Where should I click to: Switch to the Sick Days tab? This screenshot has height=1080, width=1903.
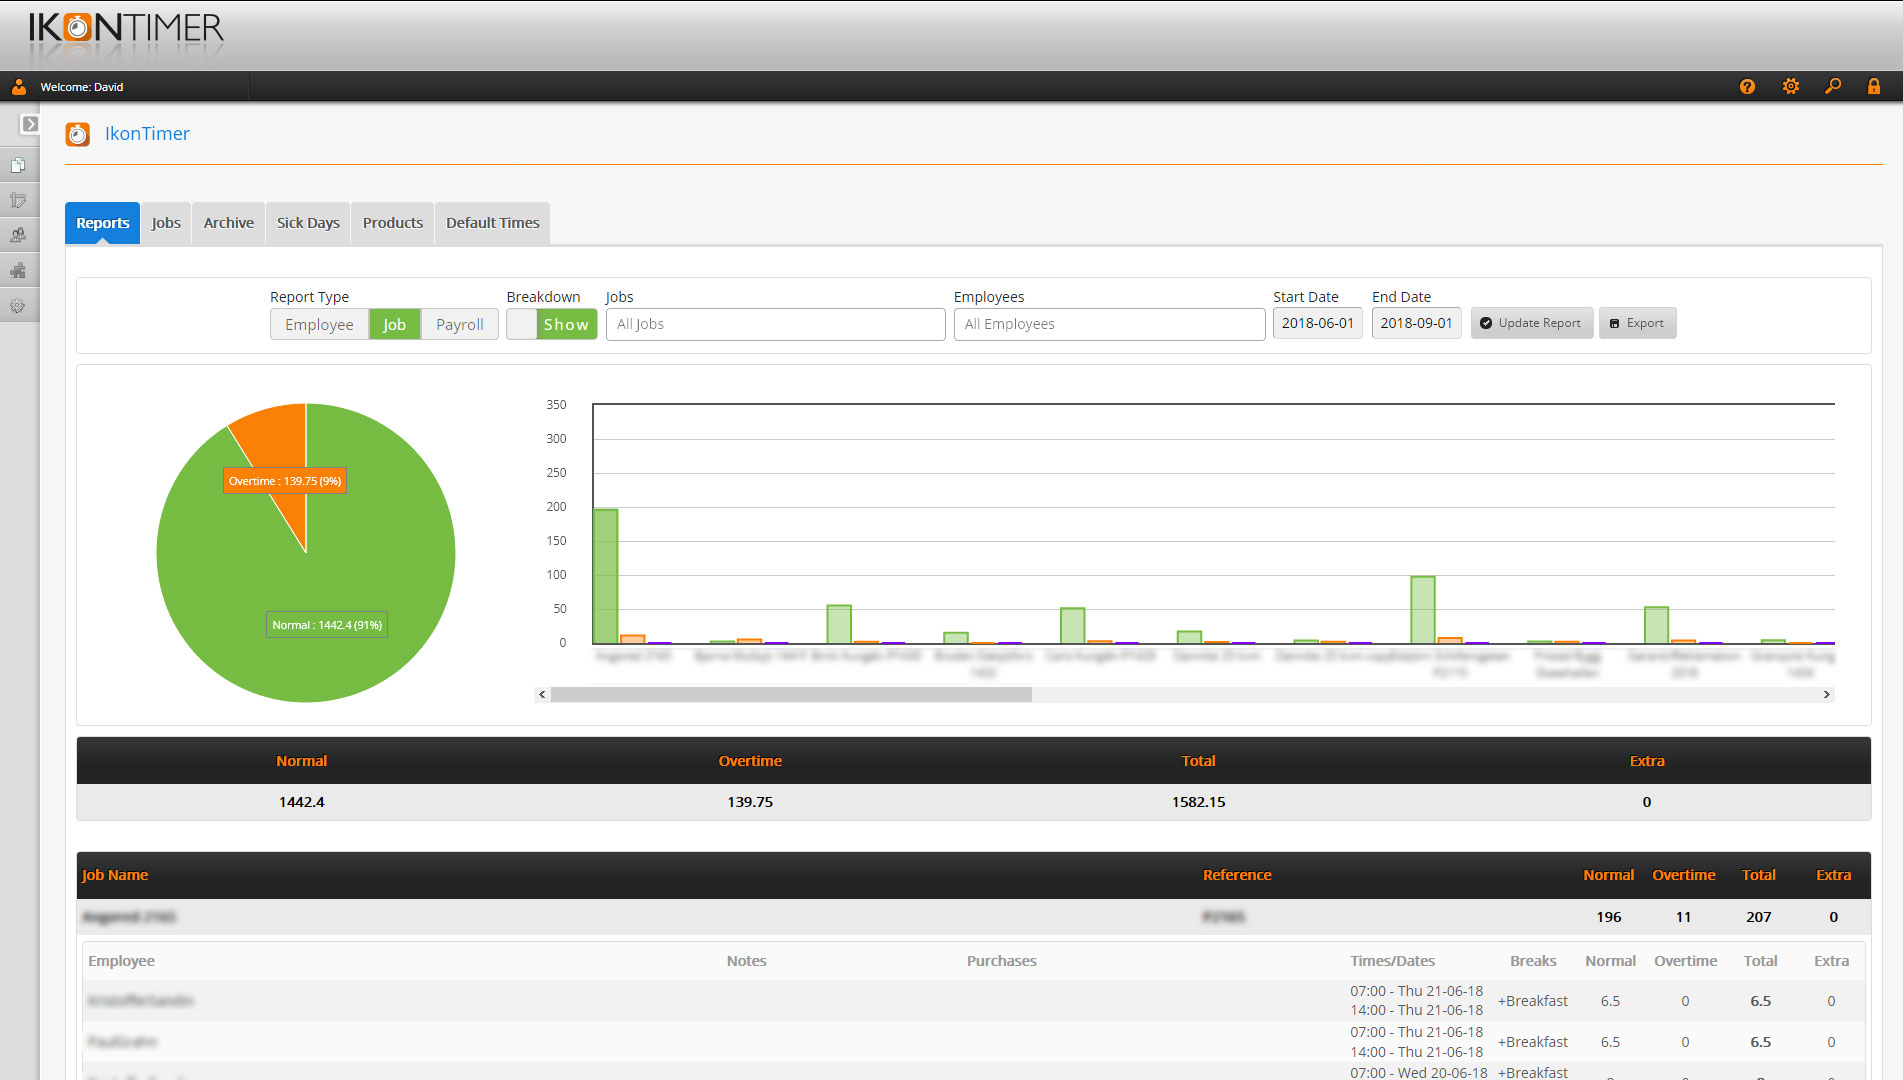[x=307, y=222]
